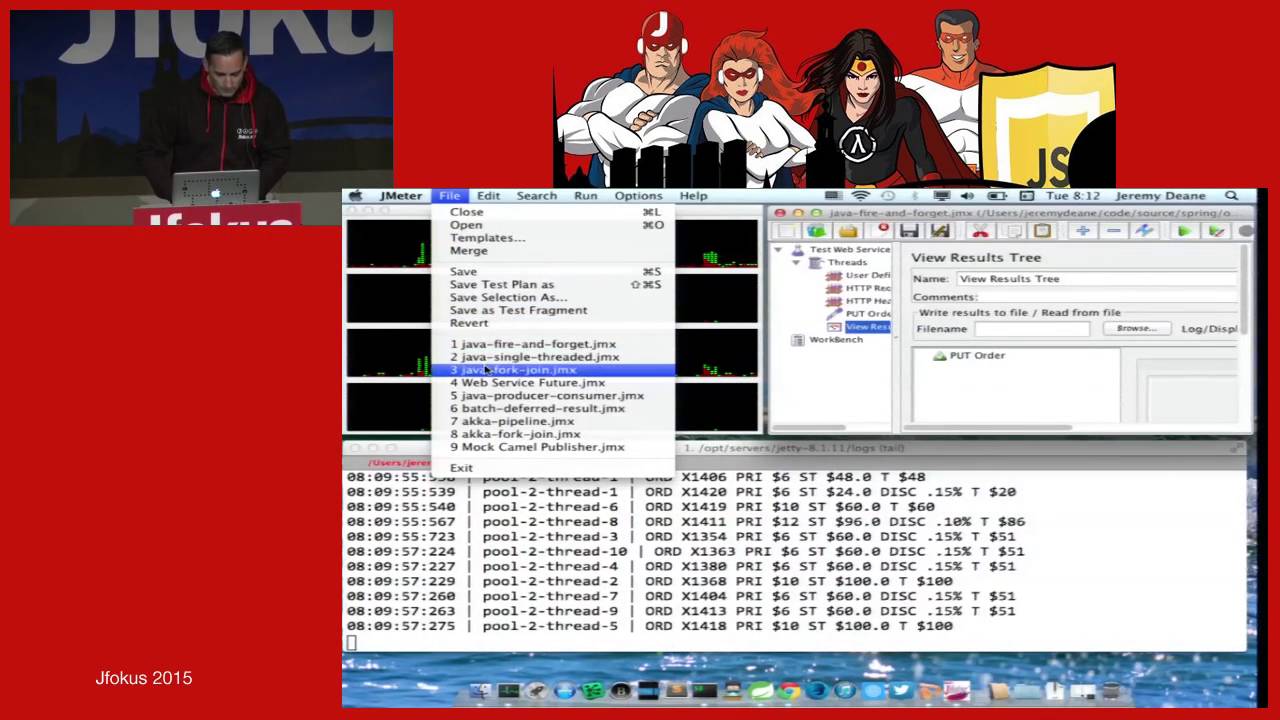1280x720 pixels.
Task: Open Google Chrome from the Dock
Action: [789, 690]
